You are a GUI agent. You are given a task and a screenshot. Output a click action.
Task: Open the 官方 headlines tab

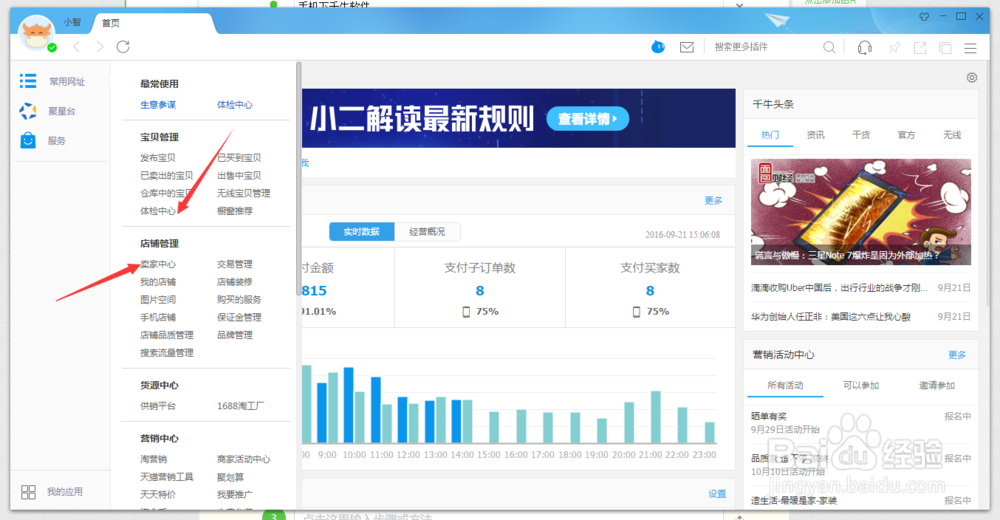(x=906, y=135)
